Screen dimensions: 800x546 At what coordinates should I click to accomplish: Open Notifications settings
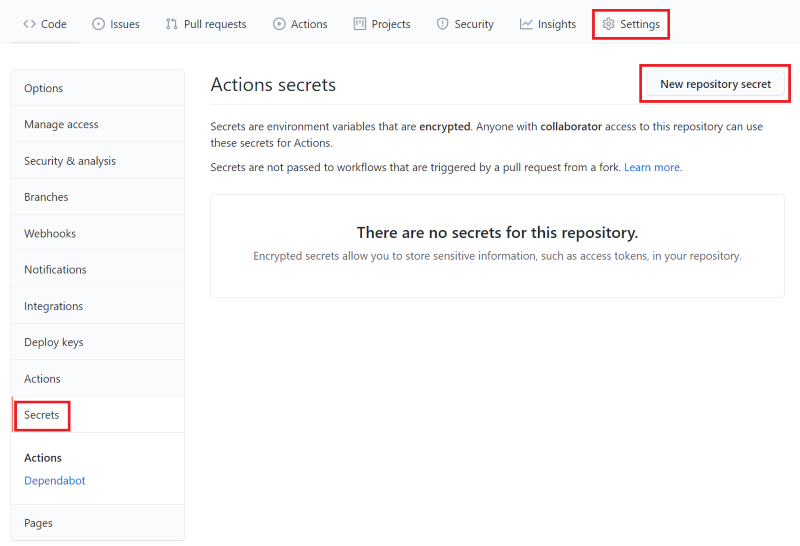pyautogui.click(x=97, y=269)
